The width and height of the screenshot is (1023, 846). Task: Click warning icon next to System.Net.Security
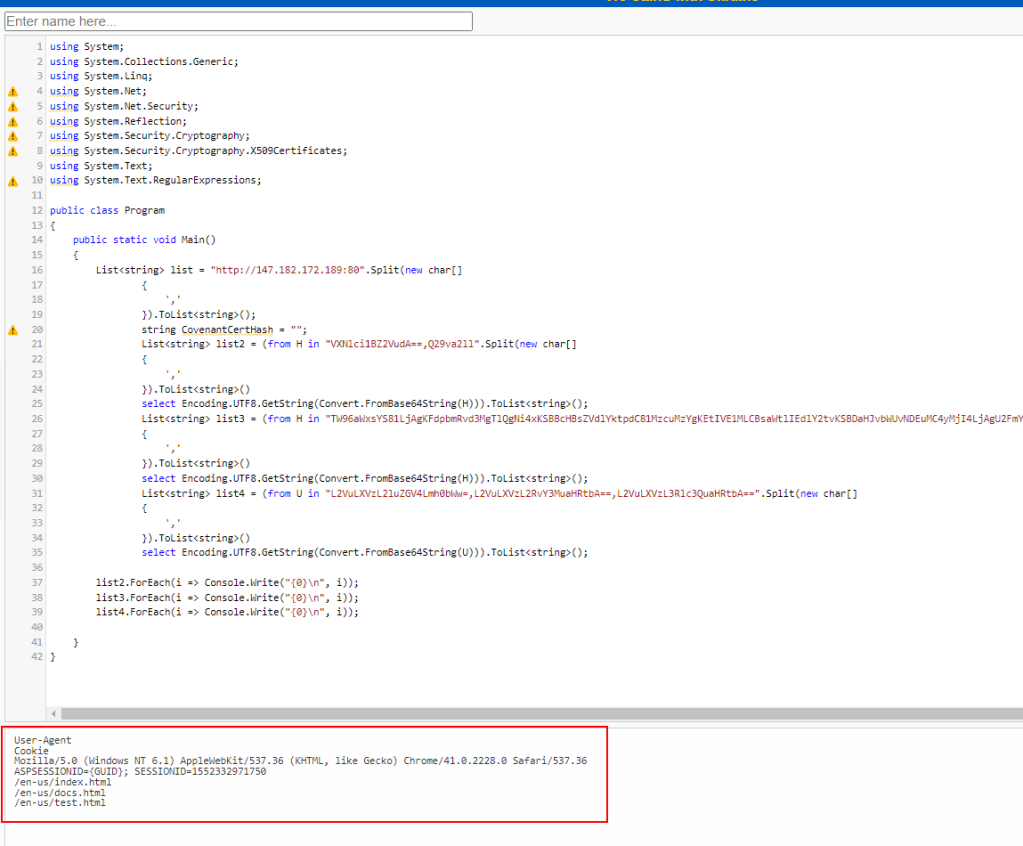point(13,106)
